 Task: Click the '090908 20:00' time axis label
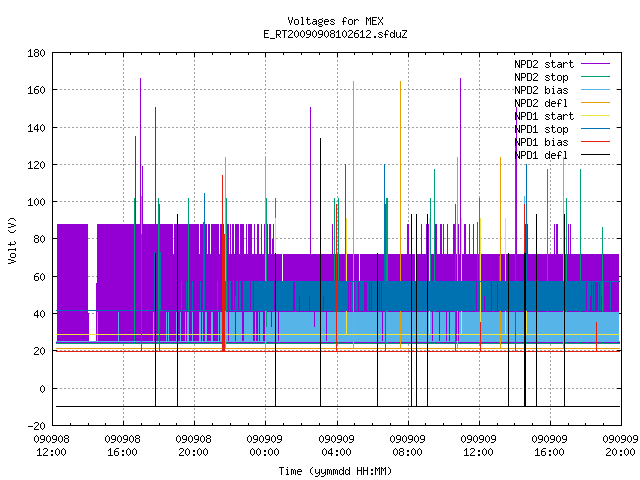(193, 446)
